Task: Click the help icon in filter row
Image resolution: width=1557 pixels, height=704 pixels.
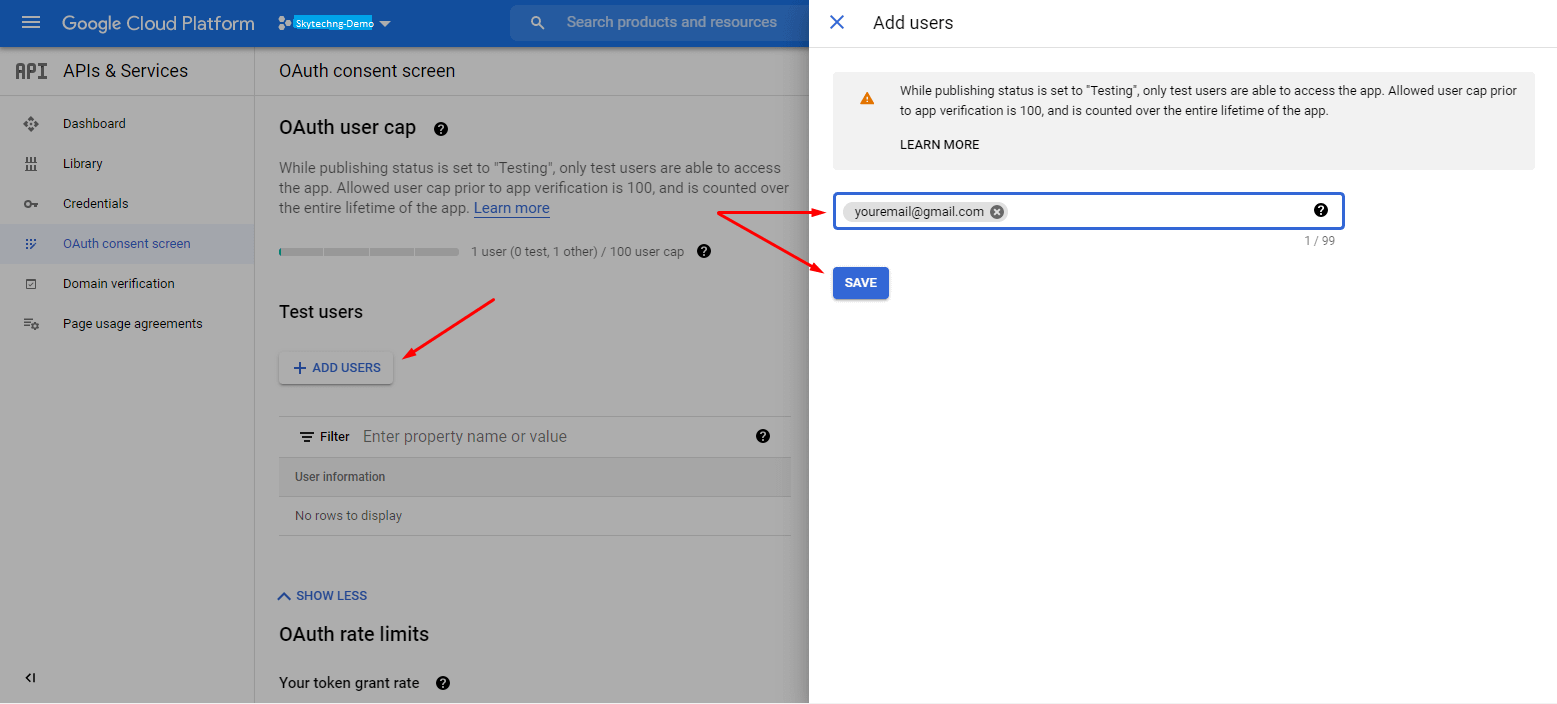Action: point(763,436)
